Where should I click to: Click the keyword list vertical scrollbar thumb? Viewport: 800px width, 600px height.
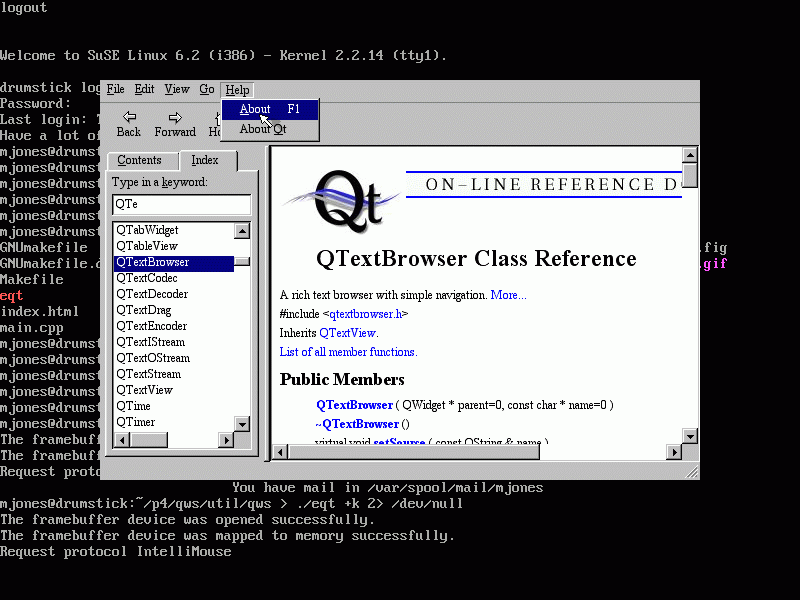pyautogui.click(x=242, y=263)
